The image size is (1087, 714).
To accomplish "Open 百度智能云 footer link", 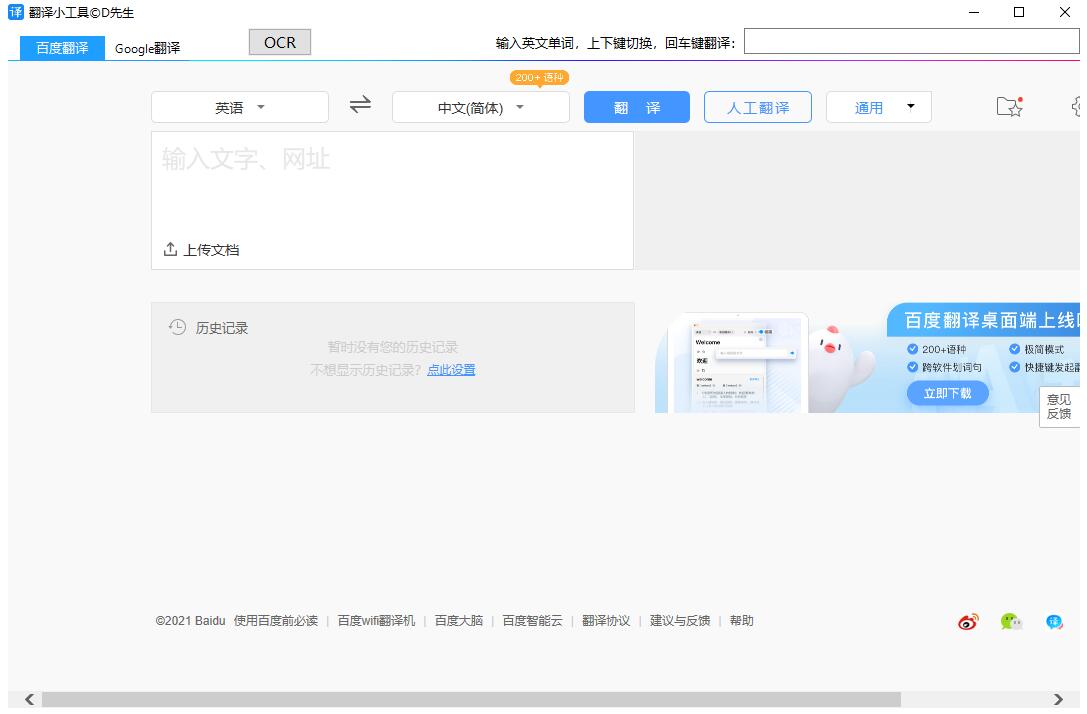I will pos(532,620).
